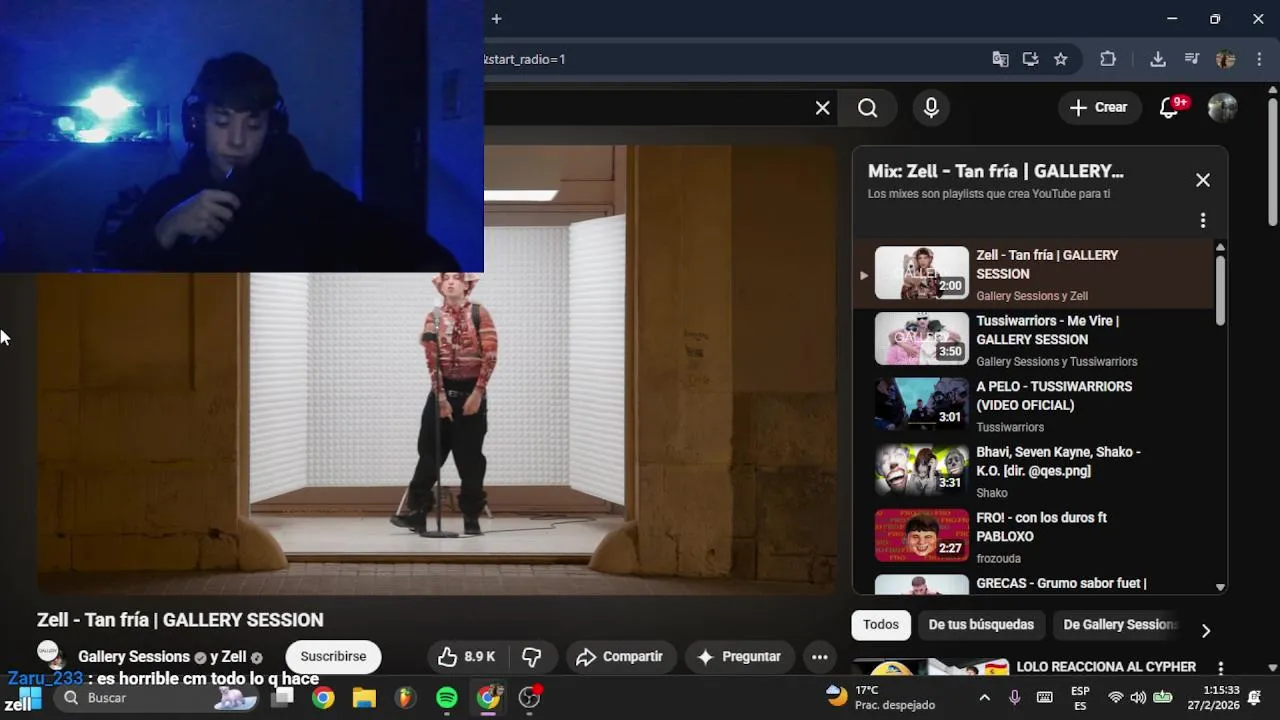Select the Todos filter chip
1280x720 pixels.
[x=881, y=625]
